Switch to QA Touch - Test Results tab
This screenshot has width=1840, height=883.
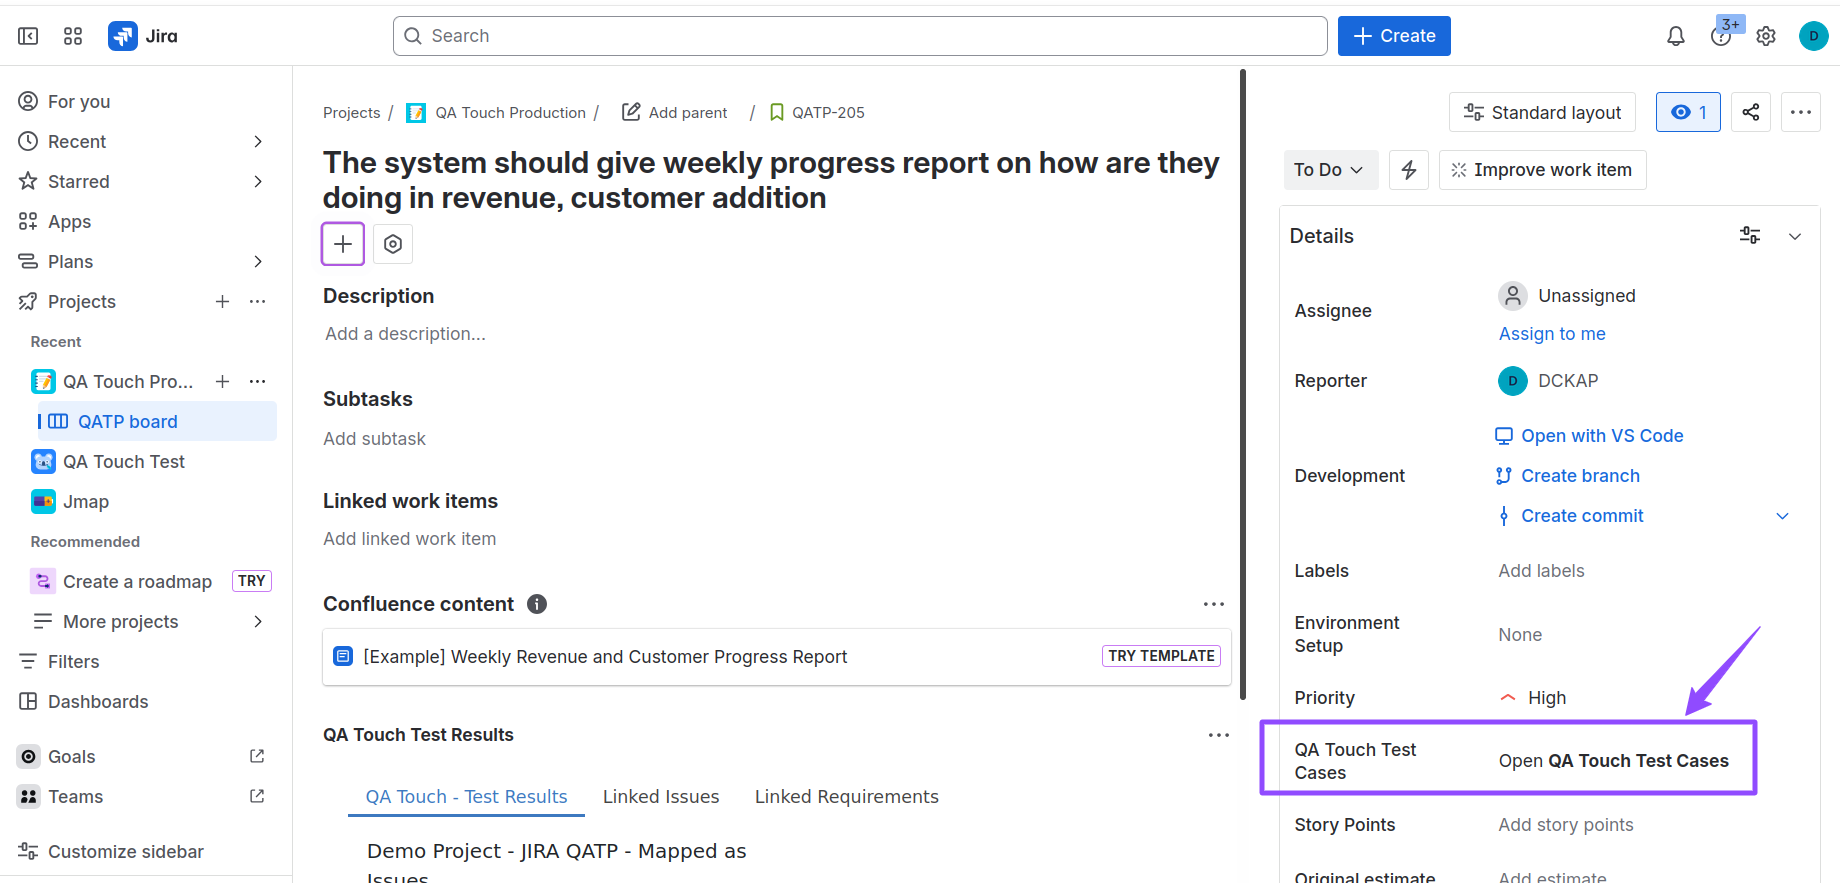(x=466, y=797)
